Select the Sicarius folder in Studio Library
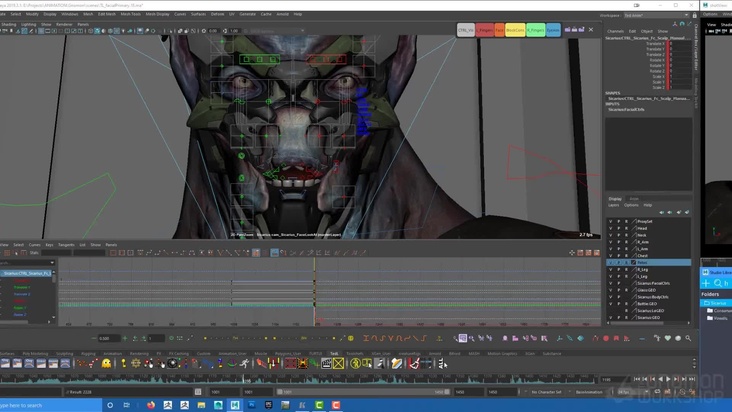This screenshot has height=412, width=732. pos(717,303)
